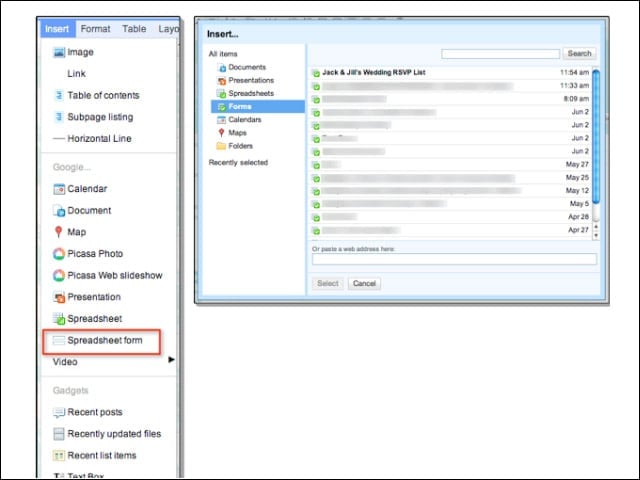This screenshot has width=640, height=480.
Task: Click the Image icon in Insert menu
Action: pos(59,52)
